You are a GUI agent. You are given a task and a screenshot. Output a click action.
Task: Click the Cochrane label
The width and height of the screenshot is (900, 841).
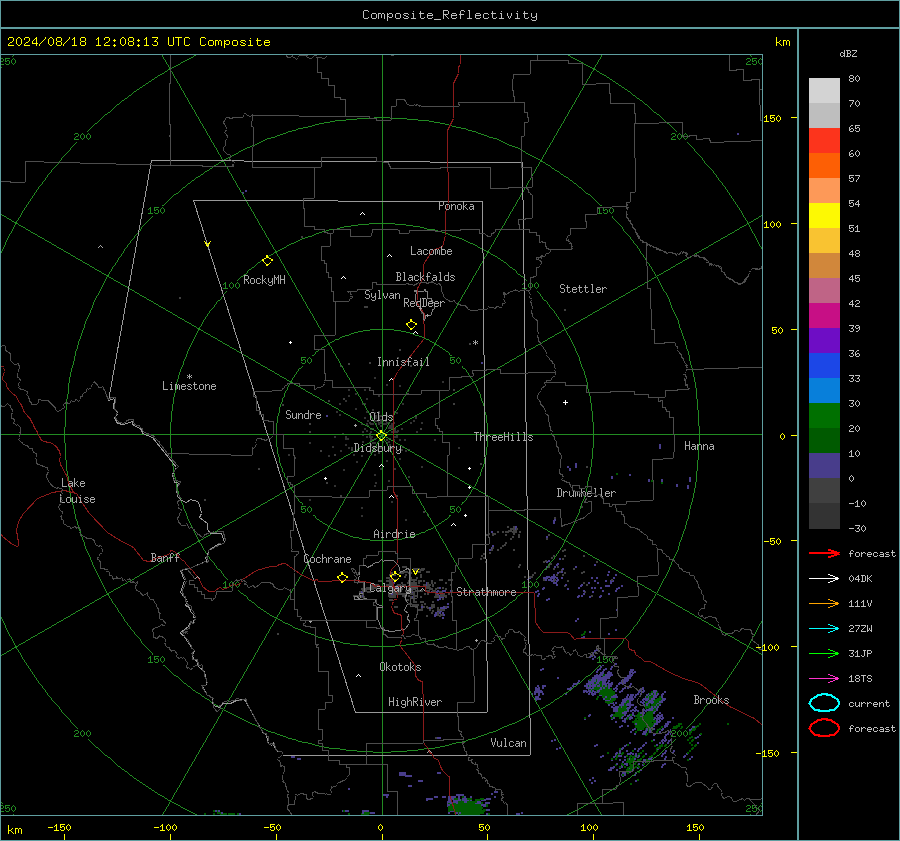[327, 559]
